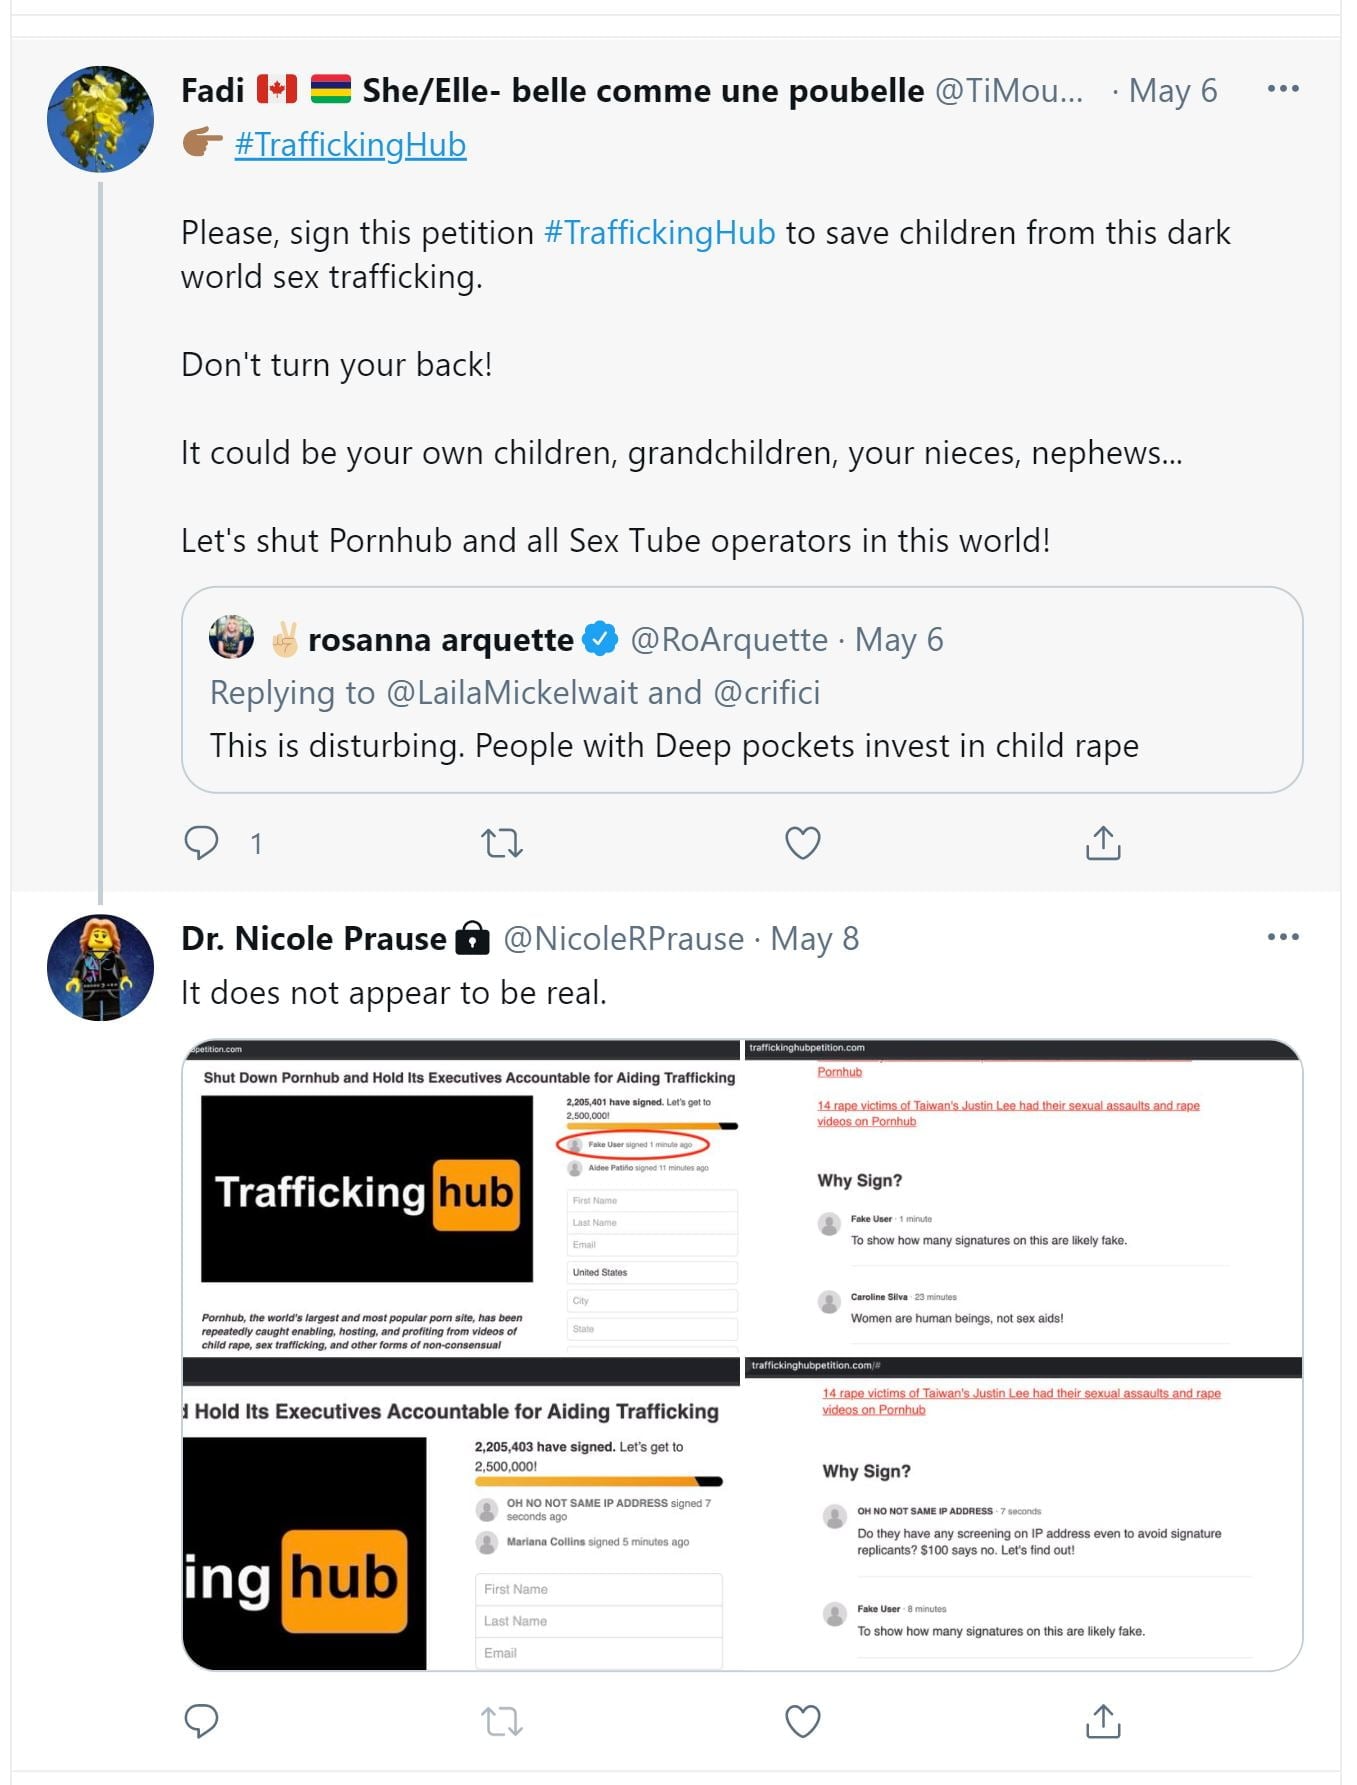Share Dr. Nicole Prause's tweet
Image resolution: width=1357 pixels, height=1785 pixels.
pos(1103,1720)
